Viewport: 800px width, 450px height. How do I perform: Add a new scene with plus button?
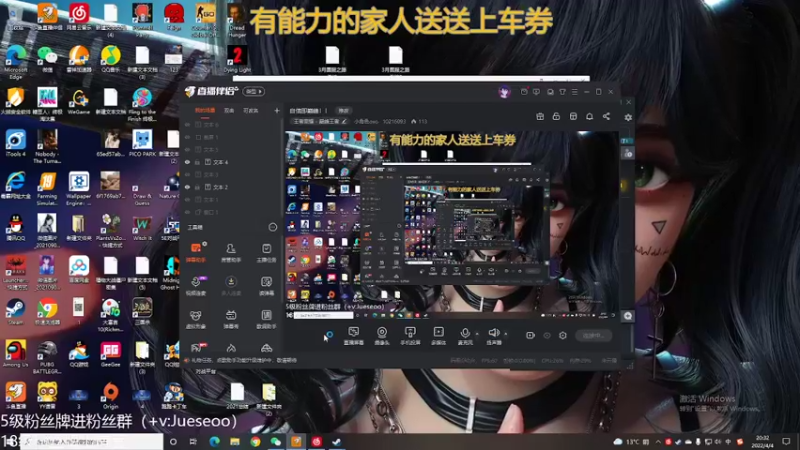[277, 110]
